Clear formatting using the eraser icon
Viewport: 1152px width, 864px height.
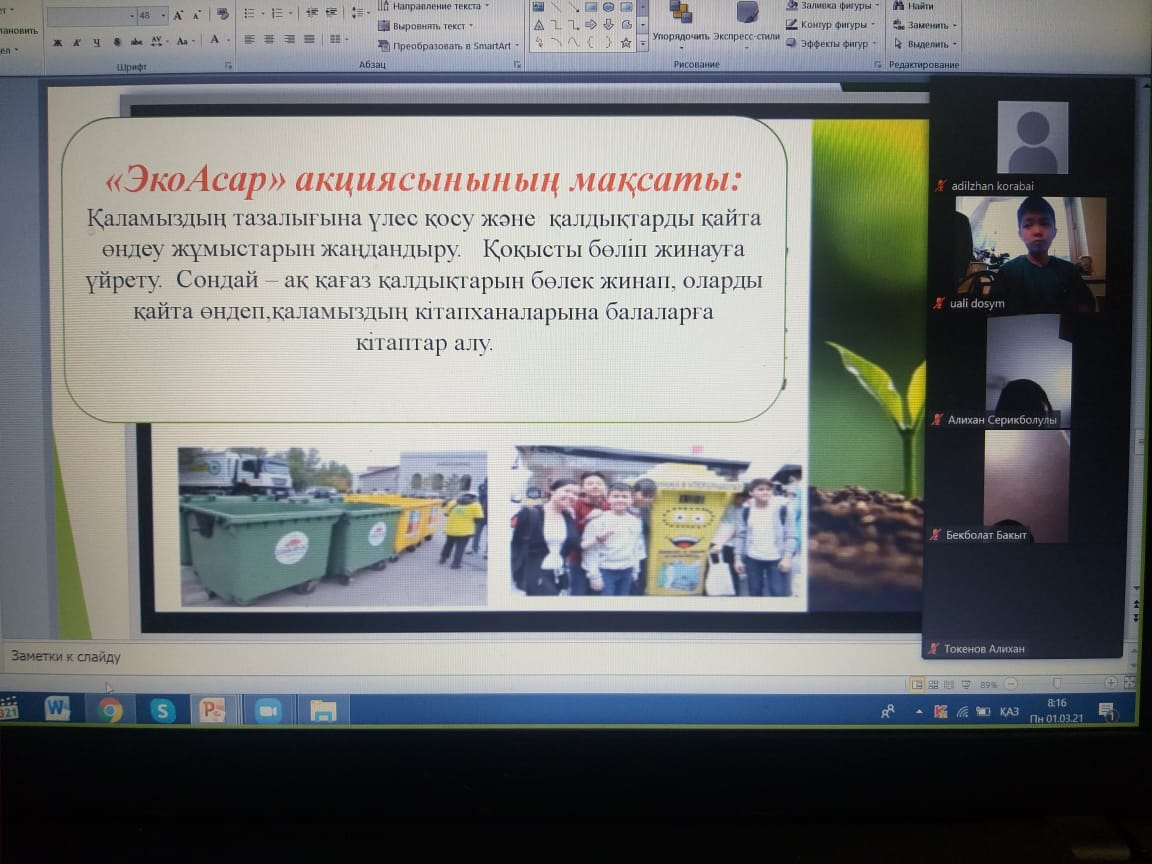point(223,14)
